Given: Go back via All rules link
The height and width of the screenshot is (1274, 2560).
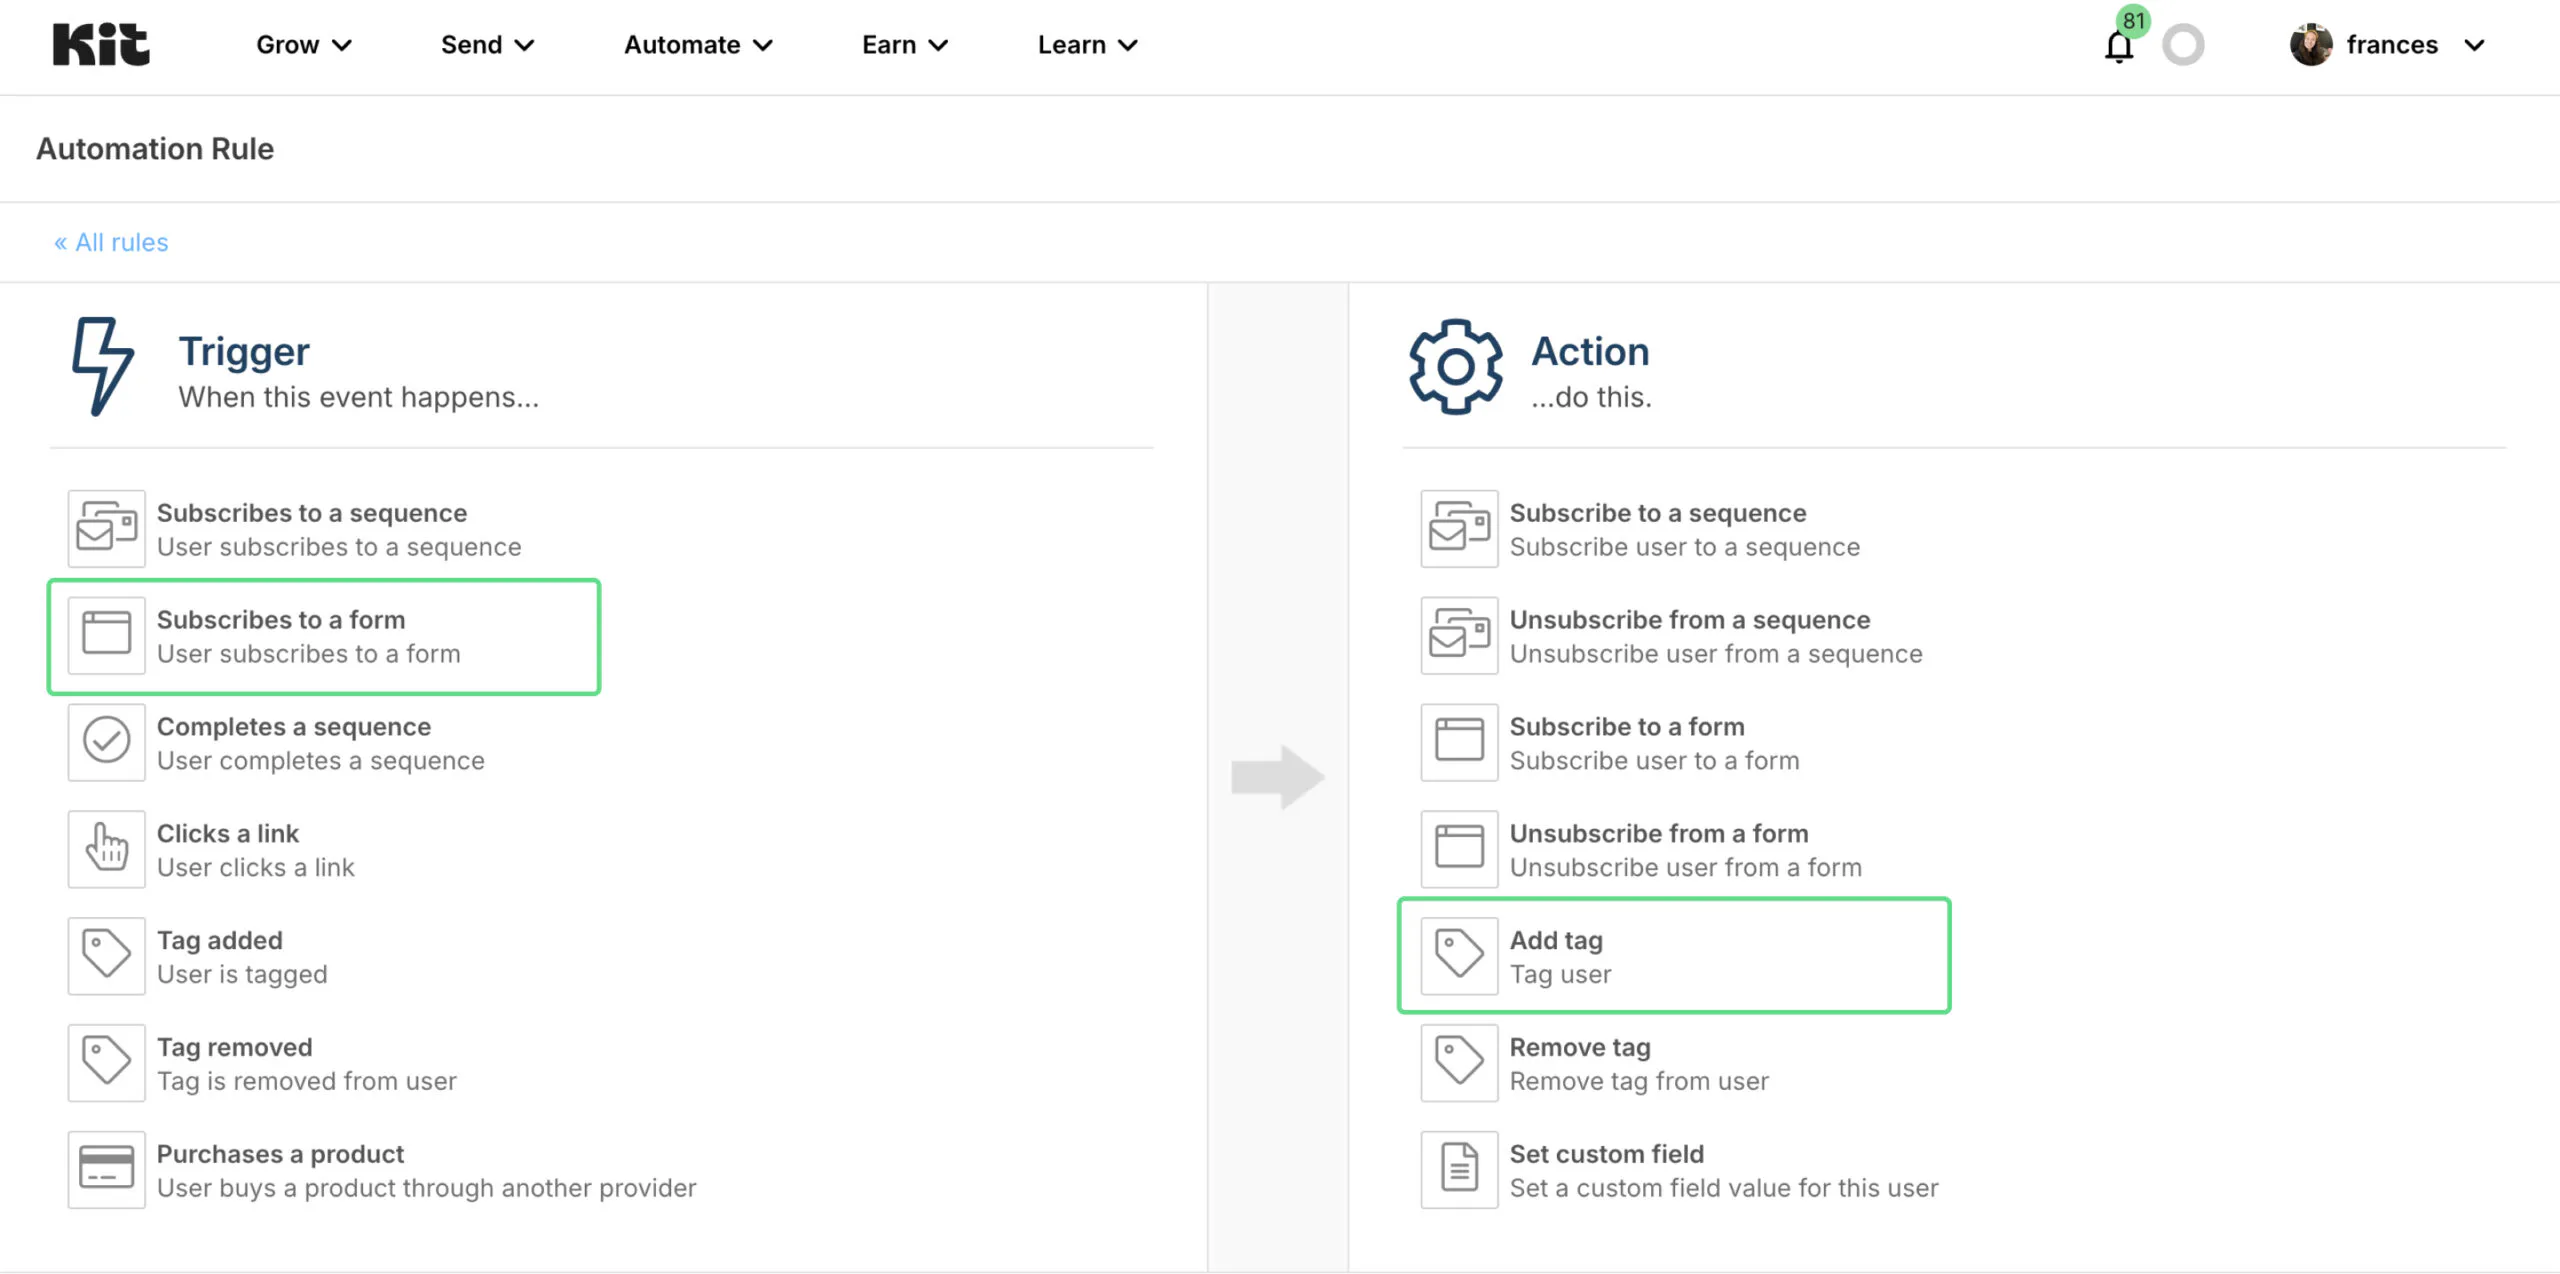Looking at the screenshot, I should tap(111, 242).
